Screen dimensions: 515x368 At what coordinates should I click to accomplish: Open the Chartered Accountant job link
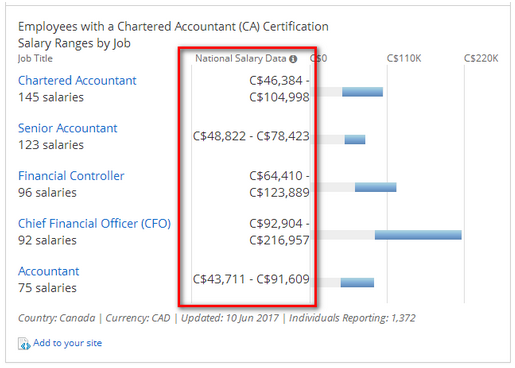(x=77, y=81)
